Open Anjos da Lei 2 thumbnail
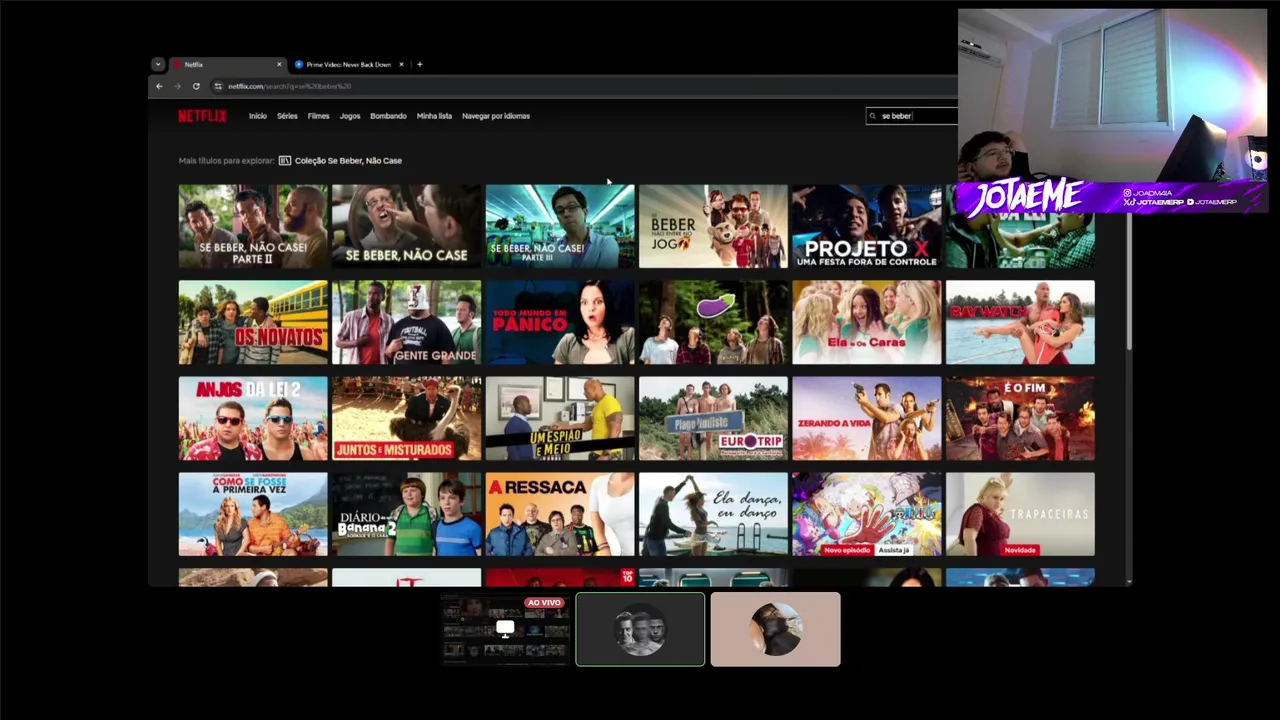This screenshot has width=1280, height=720. [x=253, y=418]
